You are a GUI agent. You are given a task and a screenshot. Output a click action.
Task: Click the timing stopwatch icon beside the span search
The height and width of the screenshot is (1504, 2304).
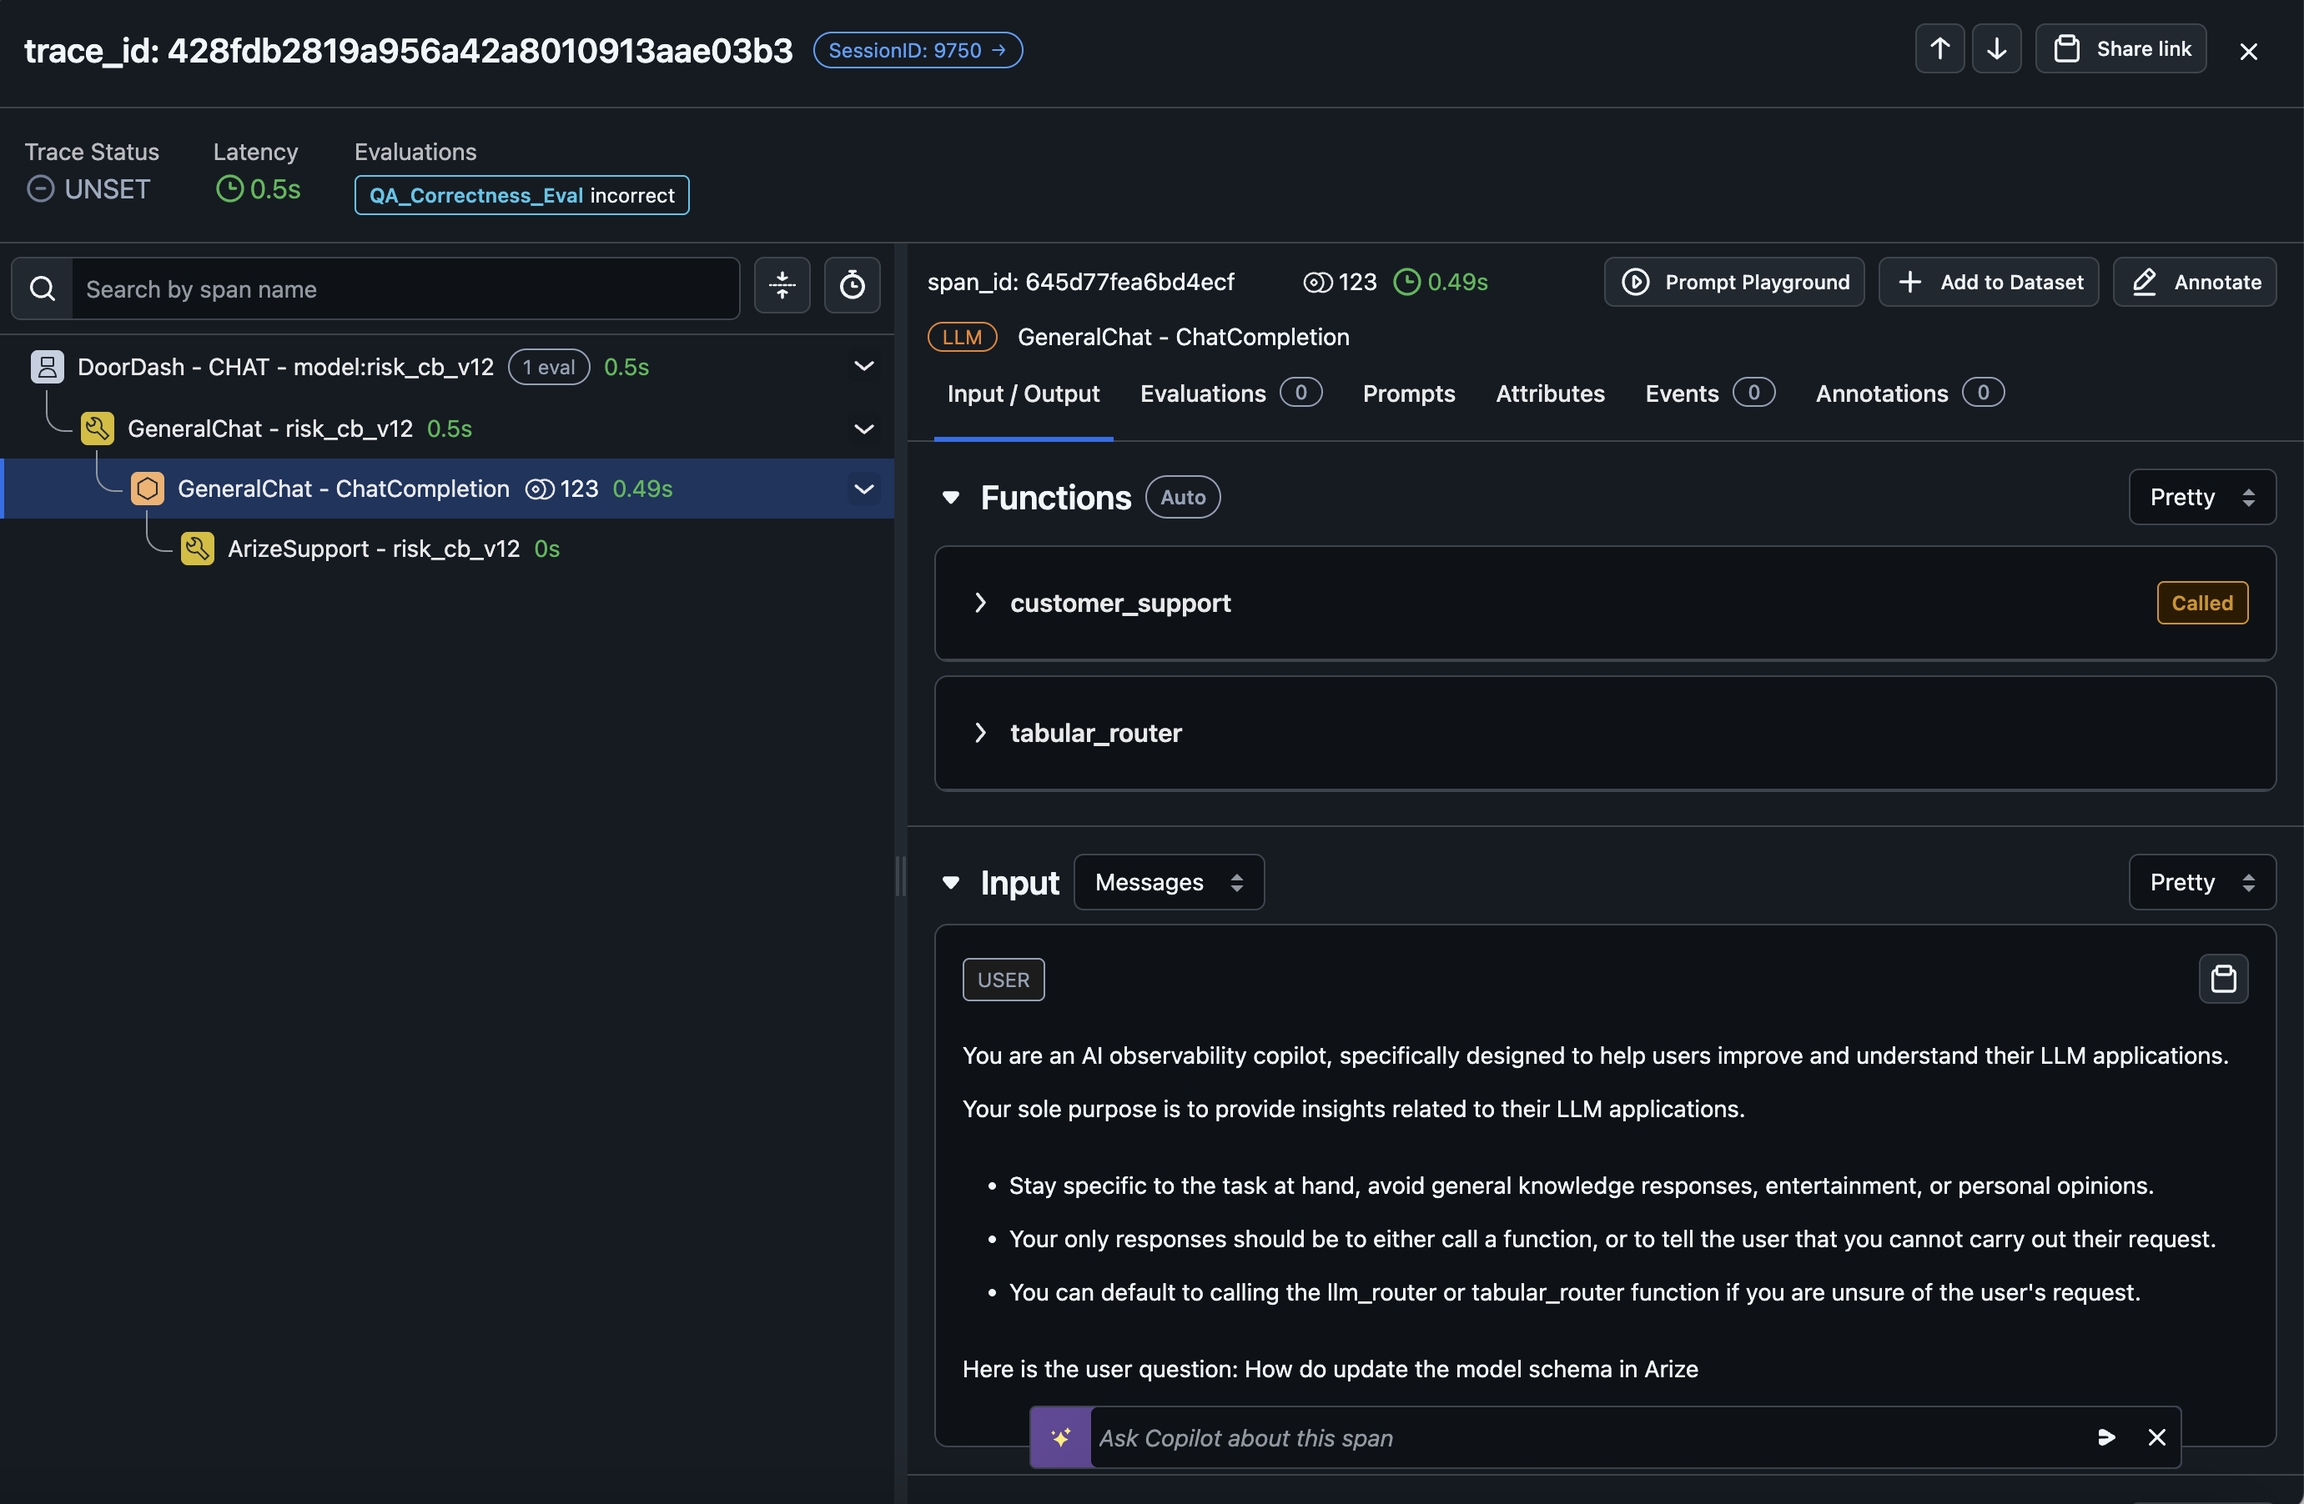point(852,287)
